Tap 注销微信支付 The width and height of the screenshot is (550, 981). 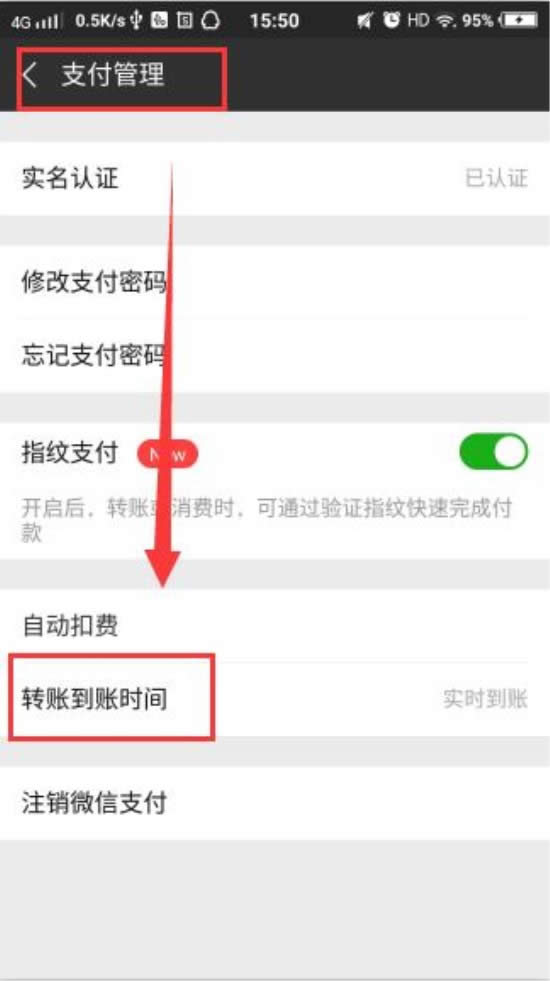click(x=275, y=803)
